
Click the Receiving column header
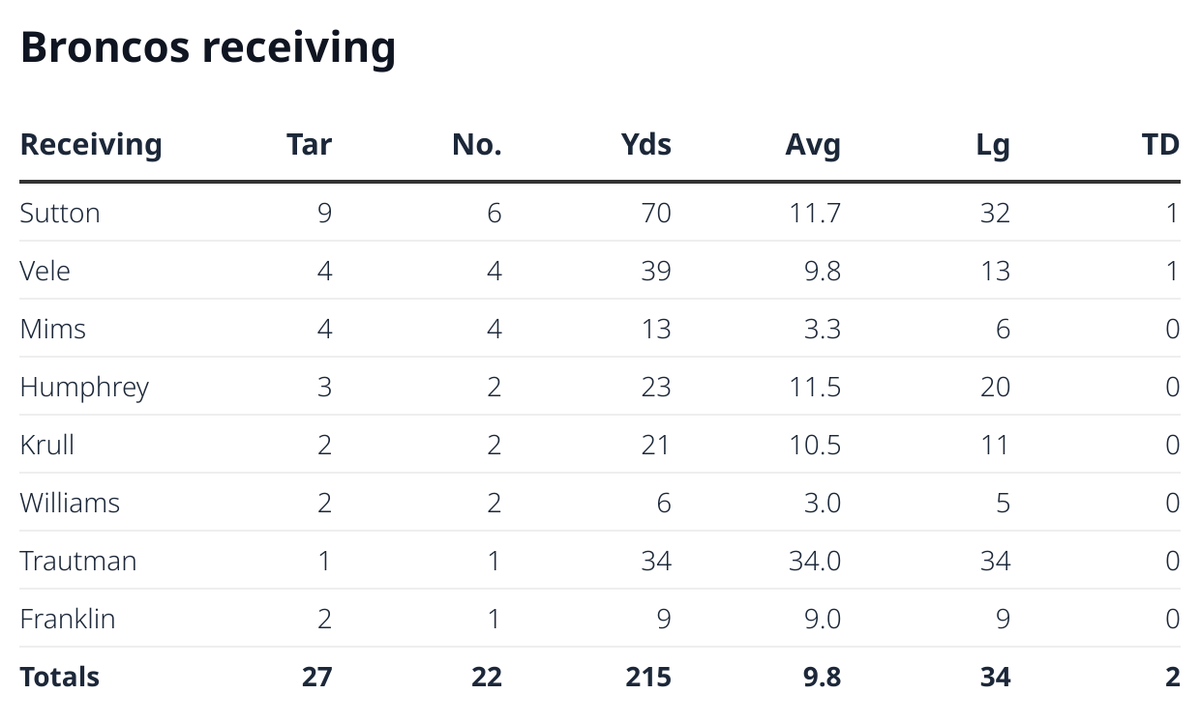tap(91, 145)
